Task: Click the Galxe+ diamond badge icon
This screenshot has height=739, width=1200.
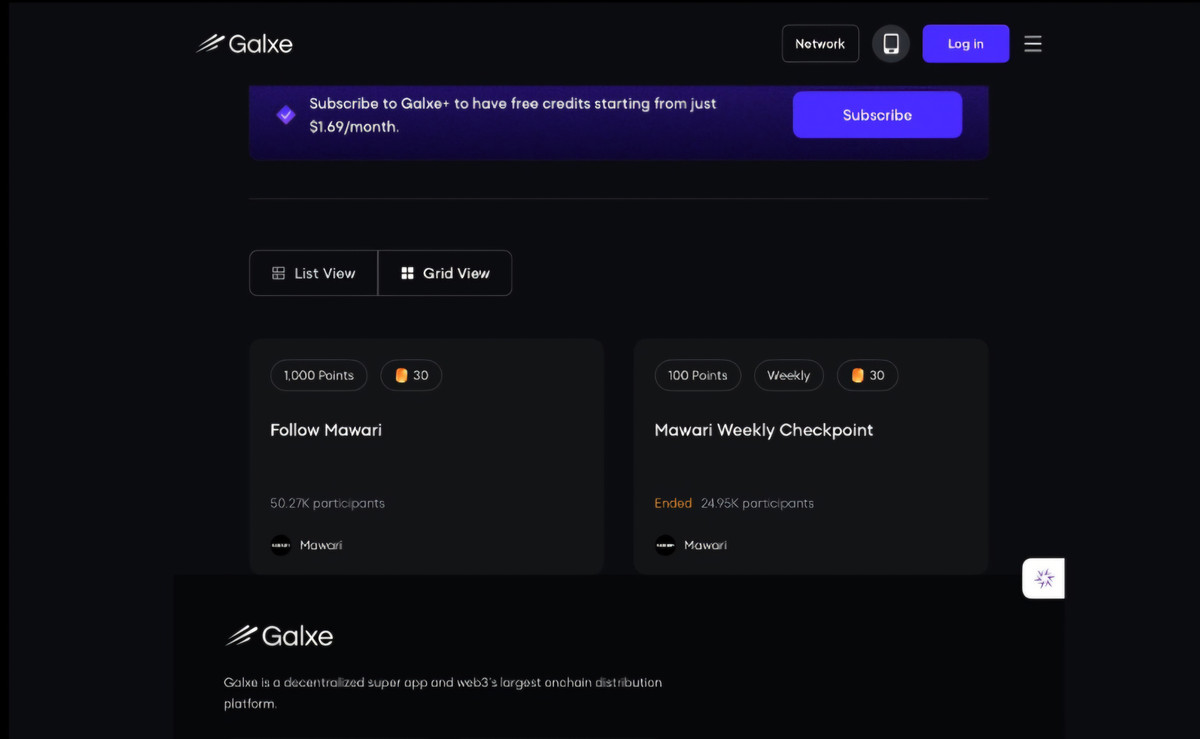Action: point(286,115)
